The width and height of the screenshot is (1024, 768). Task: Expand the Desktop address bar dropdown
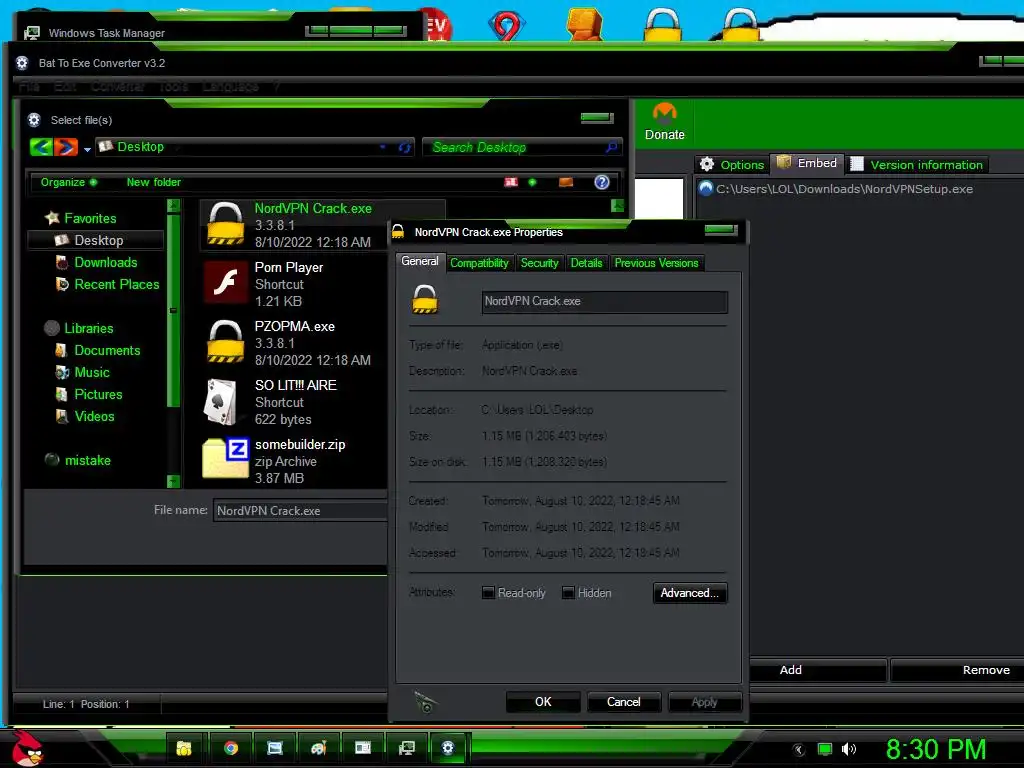coord(382,148)
